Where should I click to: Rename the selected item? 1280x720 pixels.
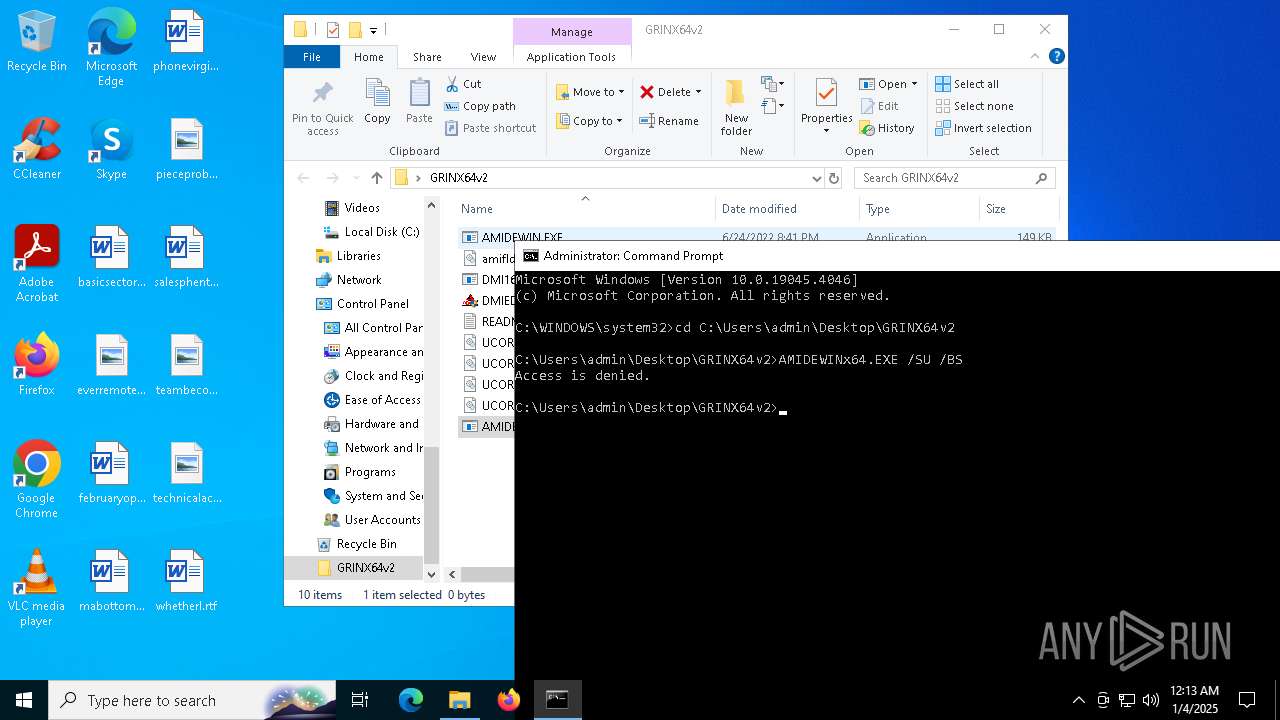click(x=669, y=121)
